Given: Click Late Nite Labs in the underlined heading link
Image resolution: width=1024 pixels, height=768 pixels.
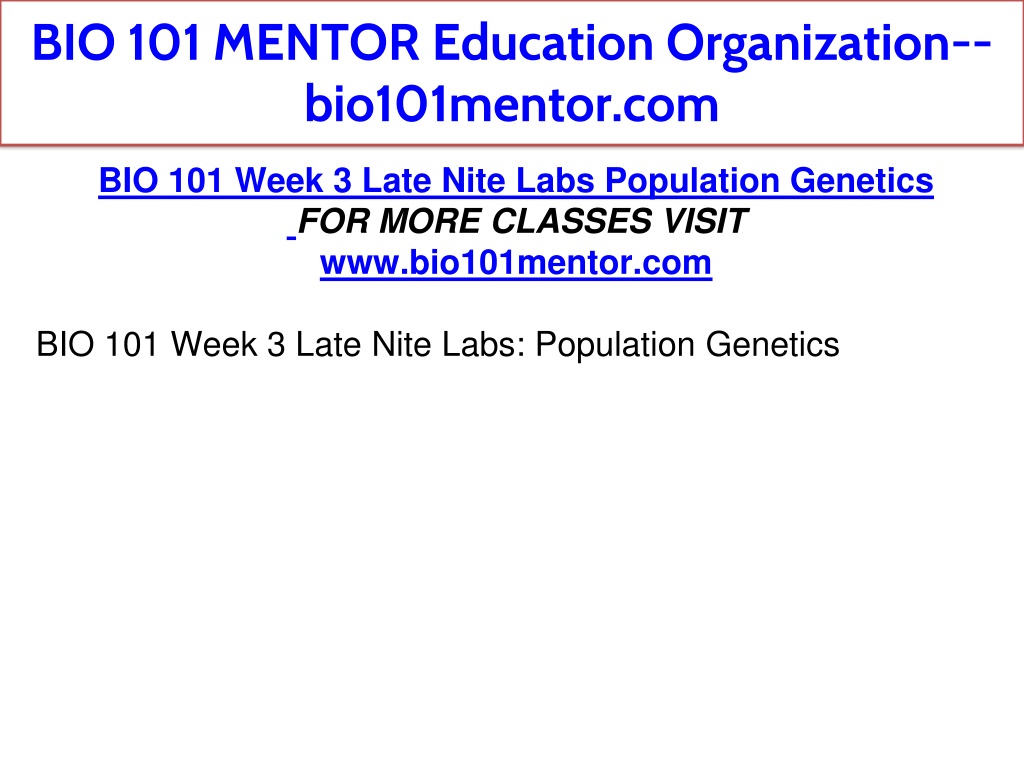Looking at the screenshot, I should [x=478, y=180].
